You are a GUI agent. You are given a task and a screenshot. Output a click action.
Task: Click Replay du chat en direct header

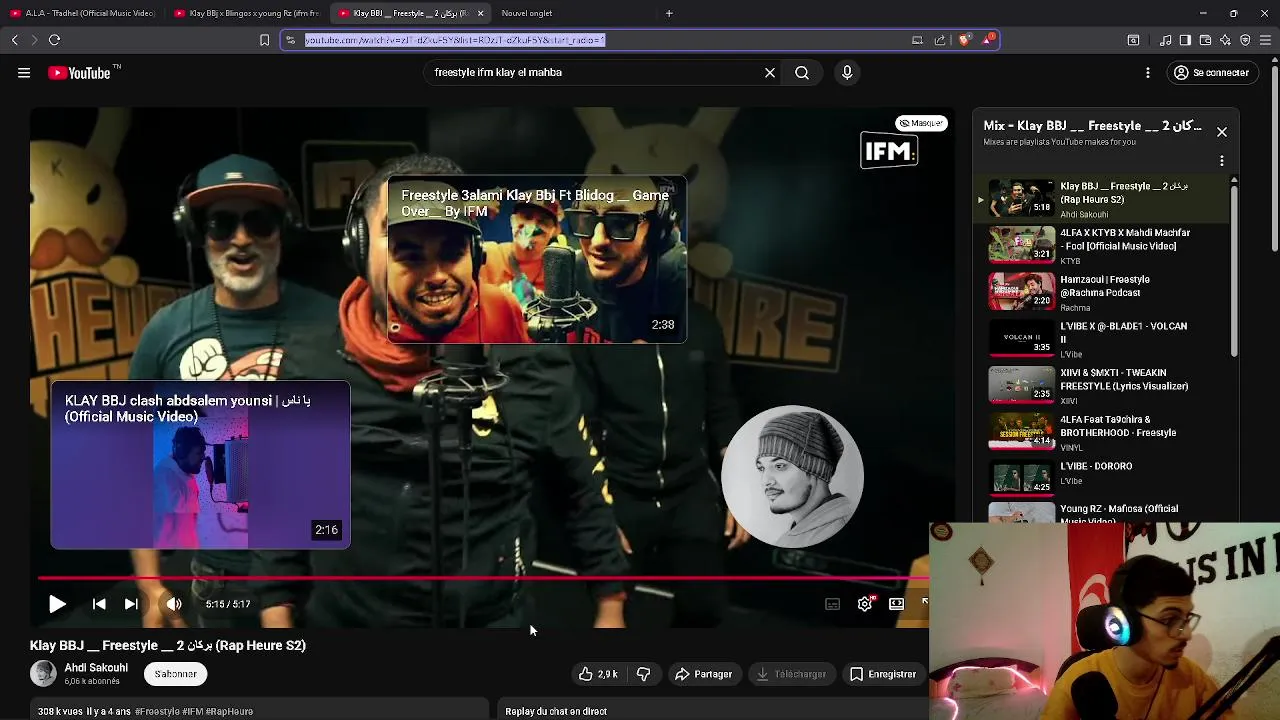tap(556, 711)
